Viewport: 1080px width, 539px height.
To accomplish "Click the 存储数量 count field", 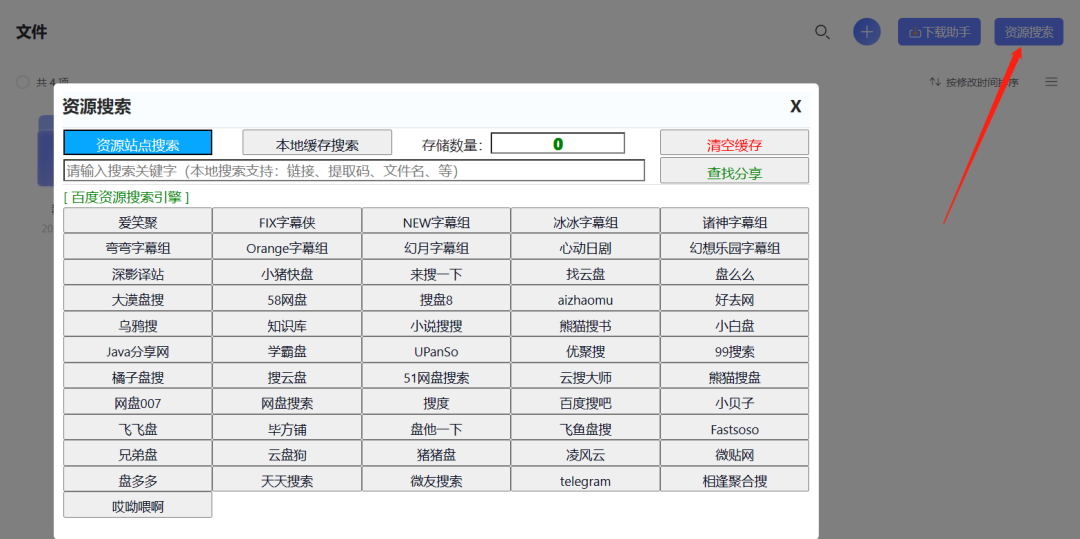I will pos(557,143).
